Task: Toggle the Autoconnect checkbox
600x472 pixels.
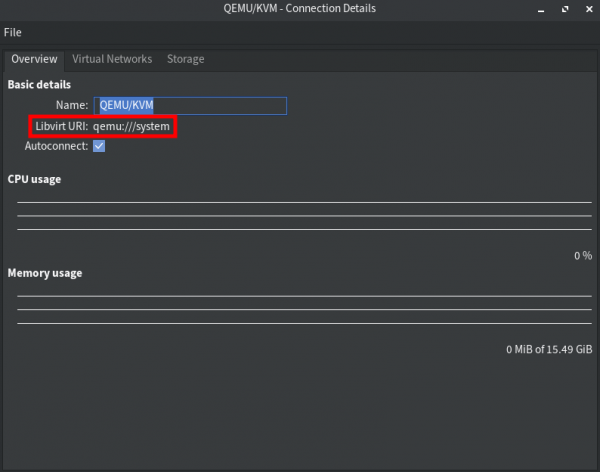Action: coord(99,146)
